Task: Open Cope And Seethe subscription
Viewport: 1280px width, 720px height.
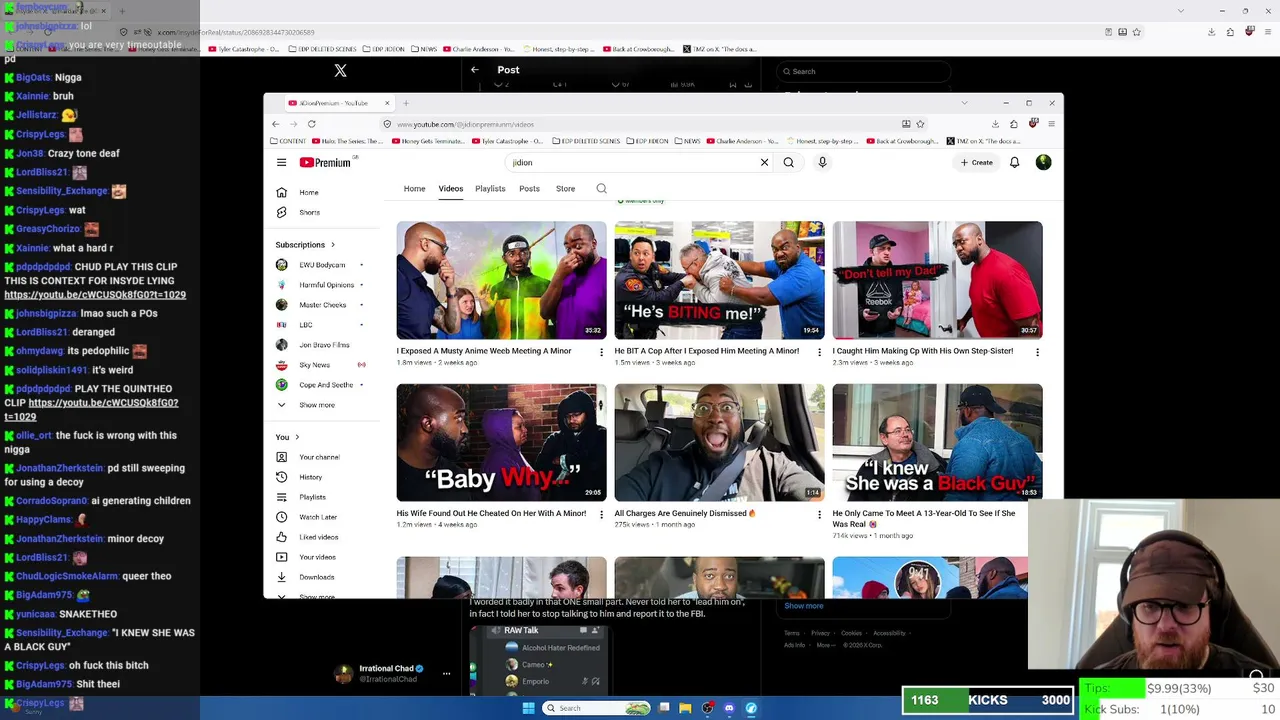Action: (326, 385)
